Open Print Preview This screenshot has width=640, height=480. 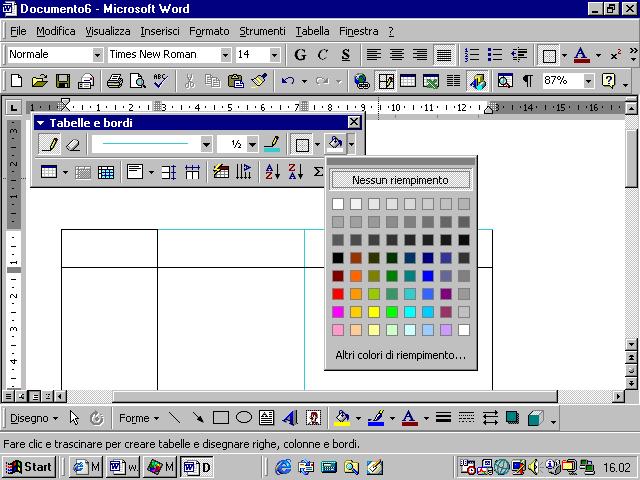pyautogui.click(x=138, y=81)
